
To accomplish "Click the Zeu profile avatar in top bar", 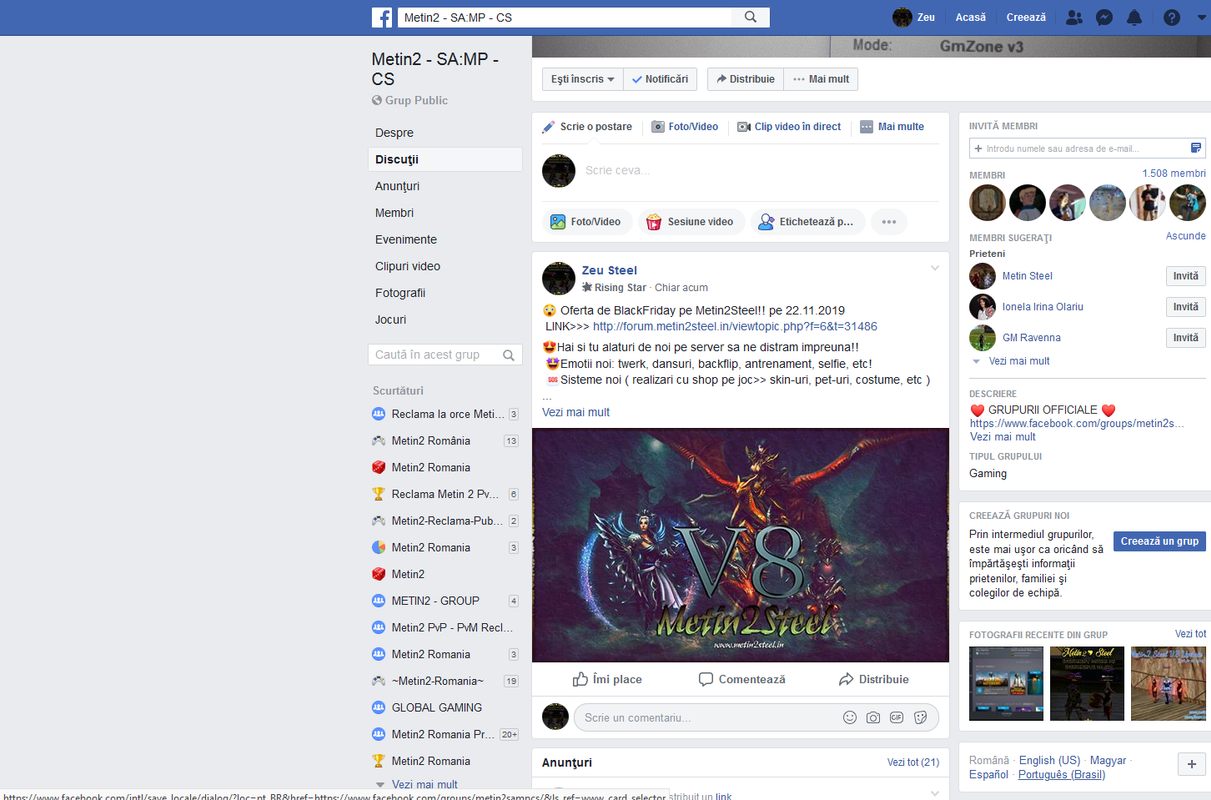I will pyautogui.click(x=902, y=17).
